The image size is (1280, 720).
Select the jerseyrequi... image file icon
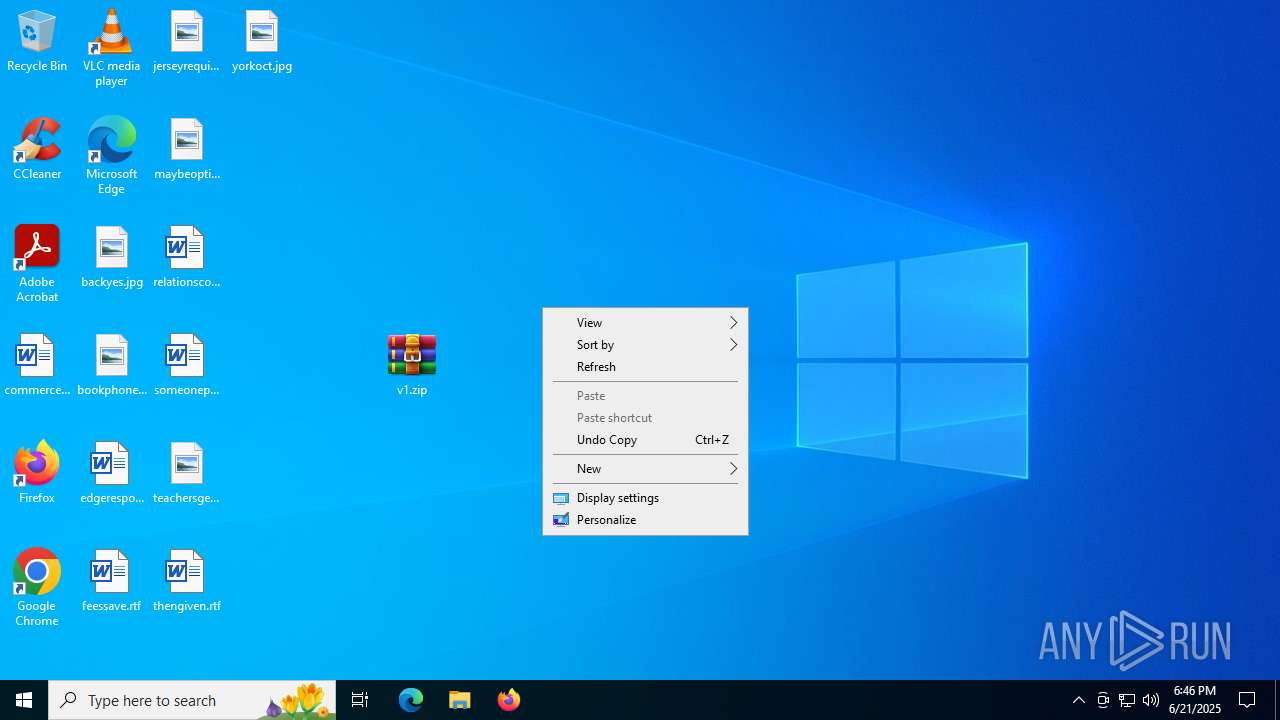(x=186, y=41)
